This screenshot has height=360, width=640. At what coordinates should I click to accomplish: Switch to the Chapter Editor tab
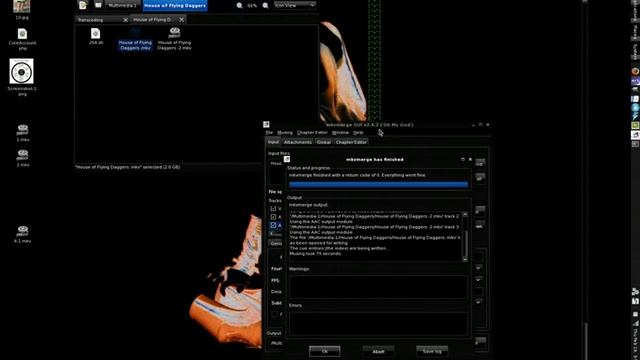[x=351, y=142]
